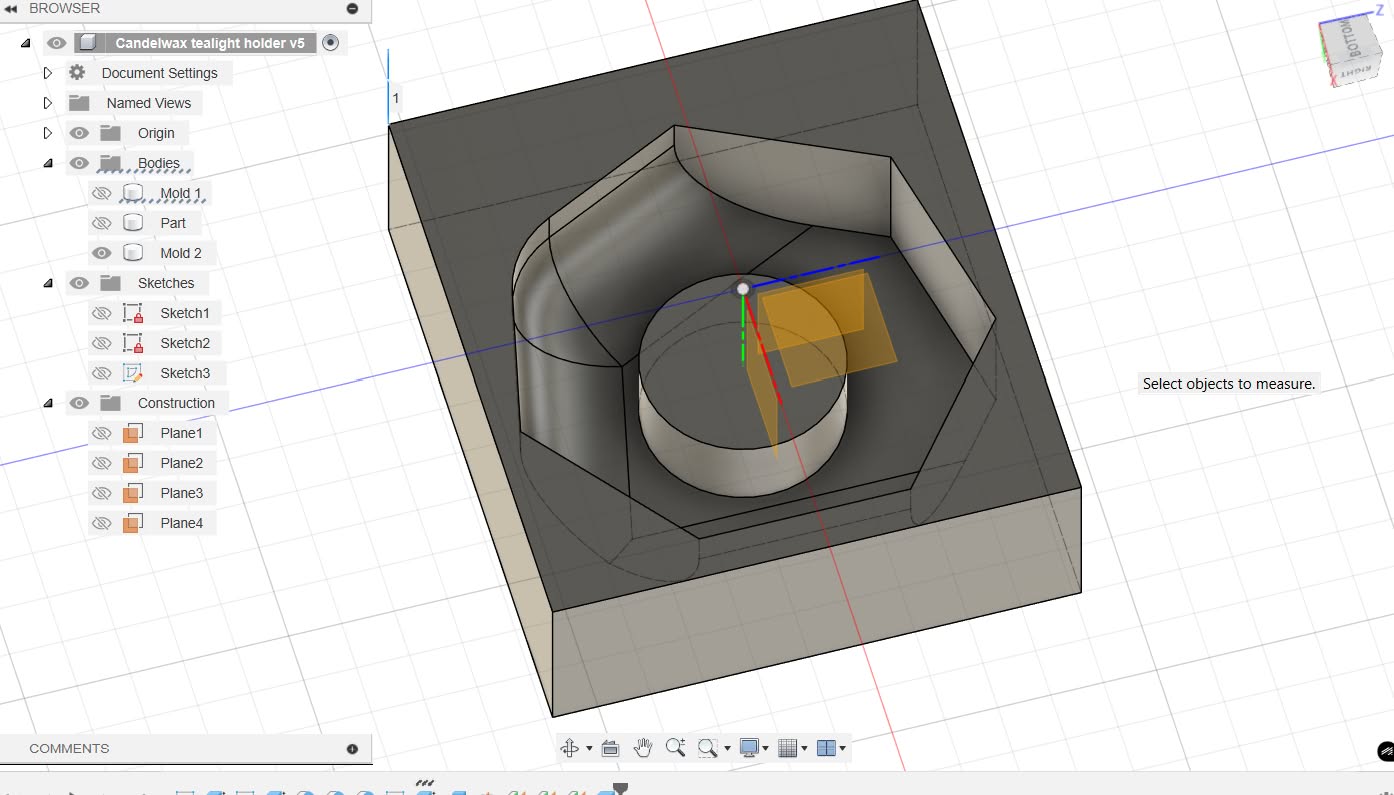
Task: Click the Construction folder icon
Action: point(110,403)
